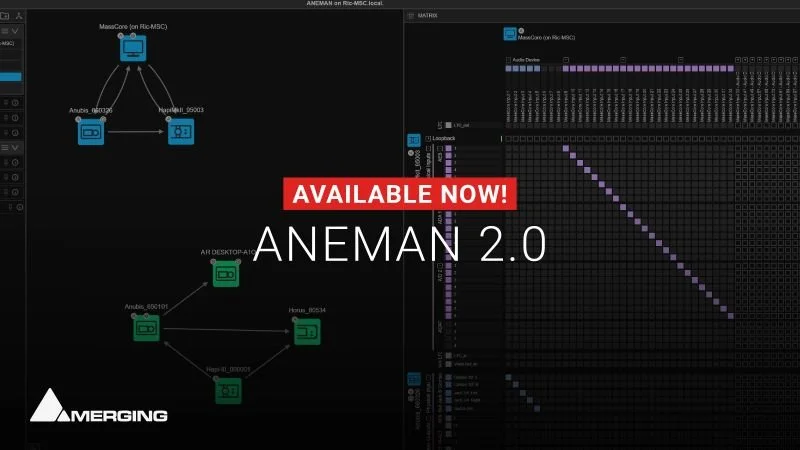Select the green Horus_80534 device node
Screen dimensions: 800x450
[307, 332]
